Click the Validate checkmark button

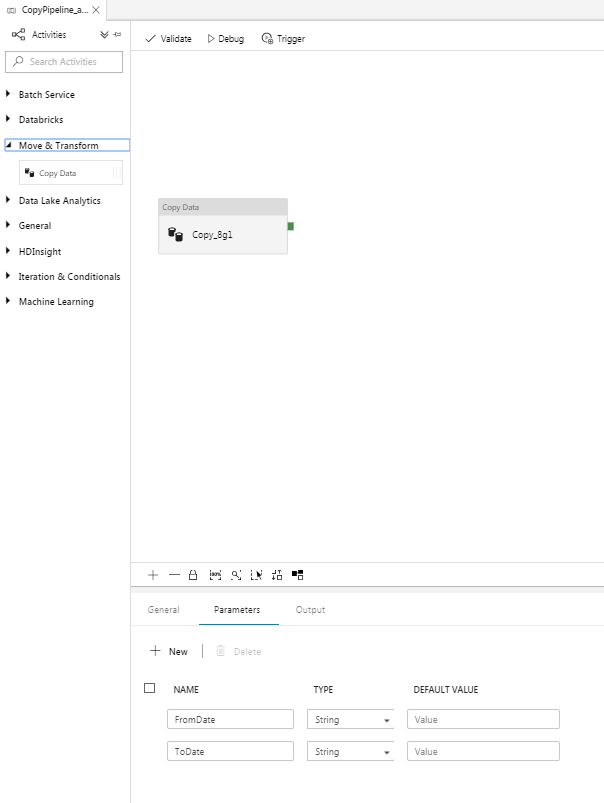click(x=169, y=38)
